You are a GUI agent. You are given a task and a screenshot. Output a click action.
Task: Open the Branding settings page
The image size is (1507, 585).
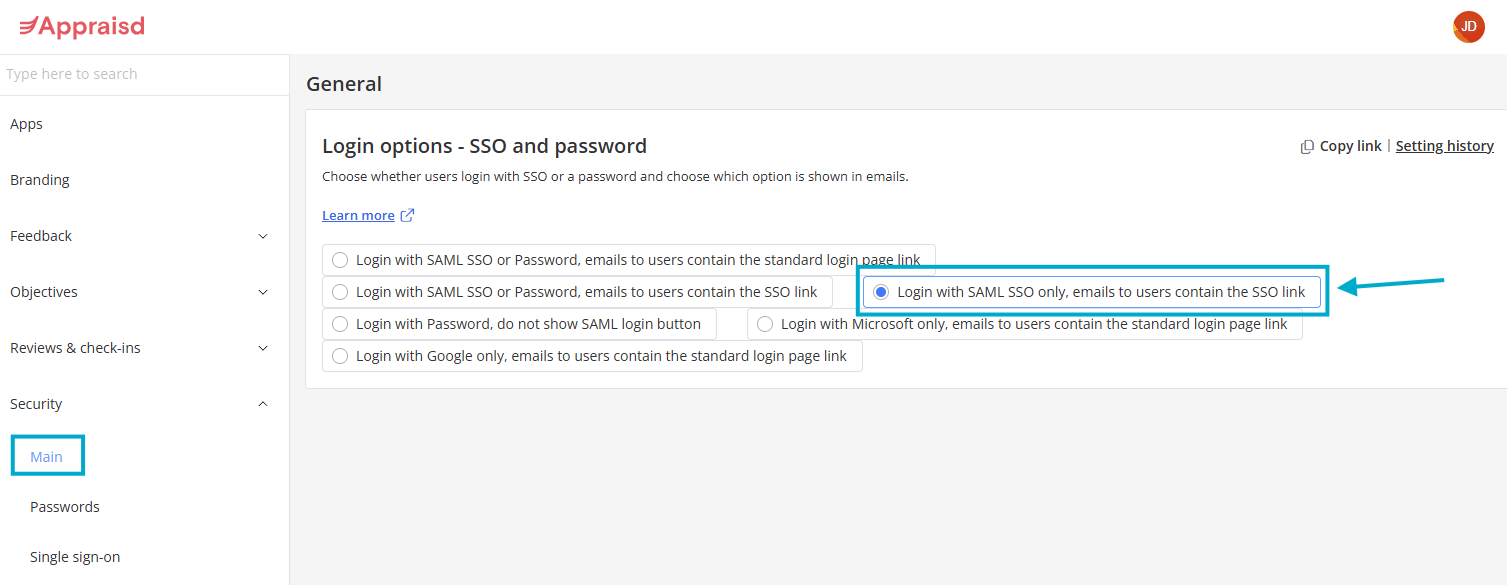[x=40, y=180]
